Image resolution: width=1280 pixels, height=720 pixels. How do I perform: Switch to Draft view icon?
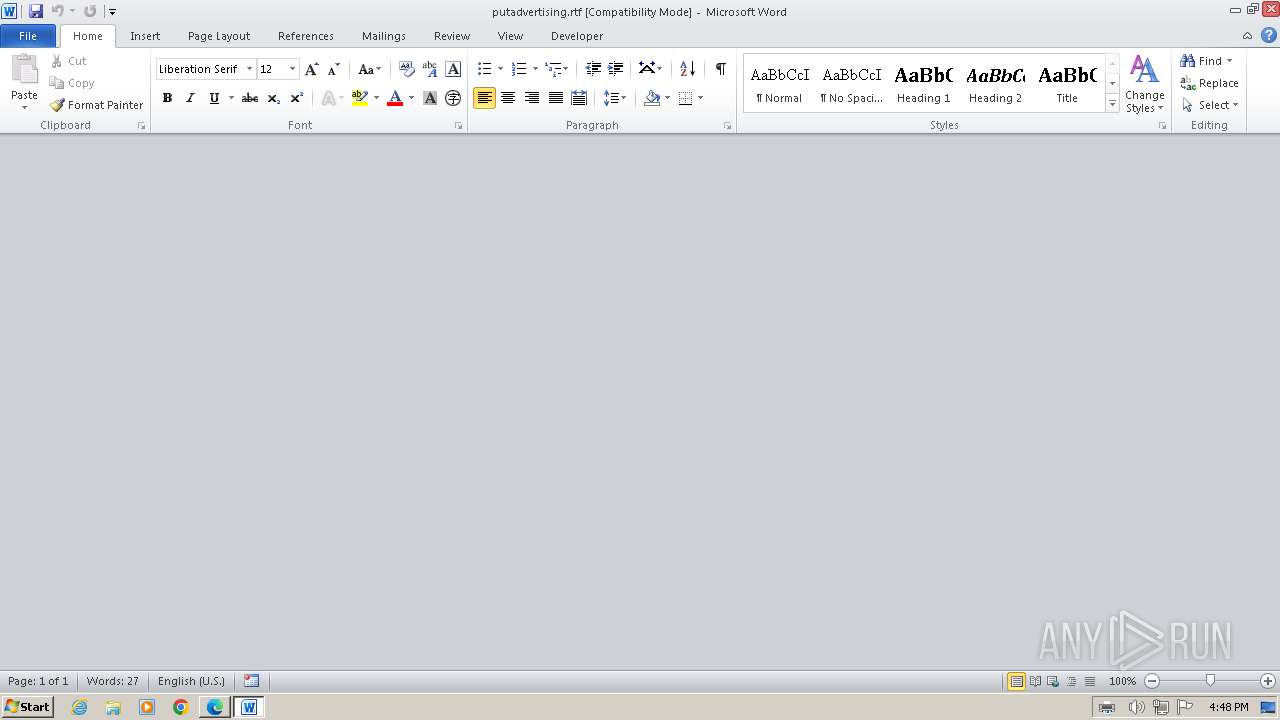[1090, 681]
